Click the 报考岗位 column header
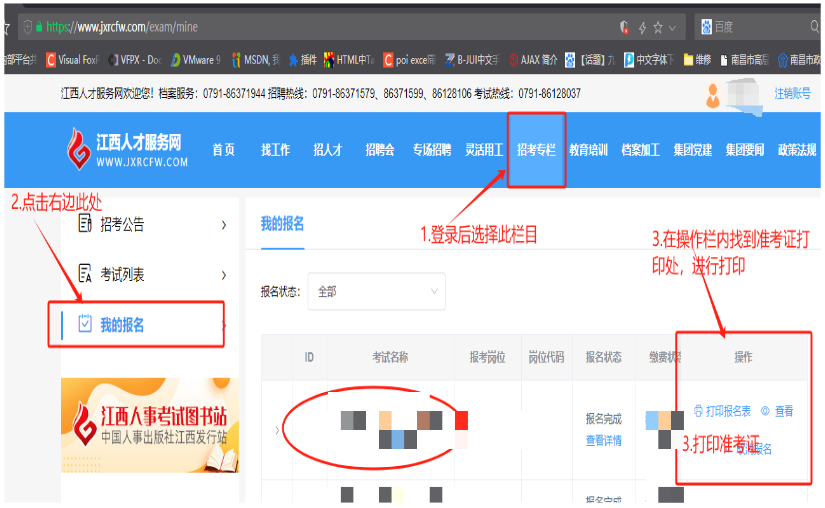This screenshot has height=508, width=825. pyautogui.click(x=487, y=358)
